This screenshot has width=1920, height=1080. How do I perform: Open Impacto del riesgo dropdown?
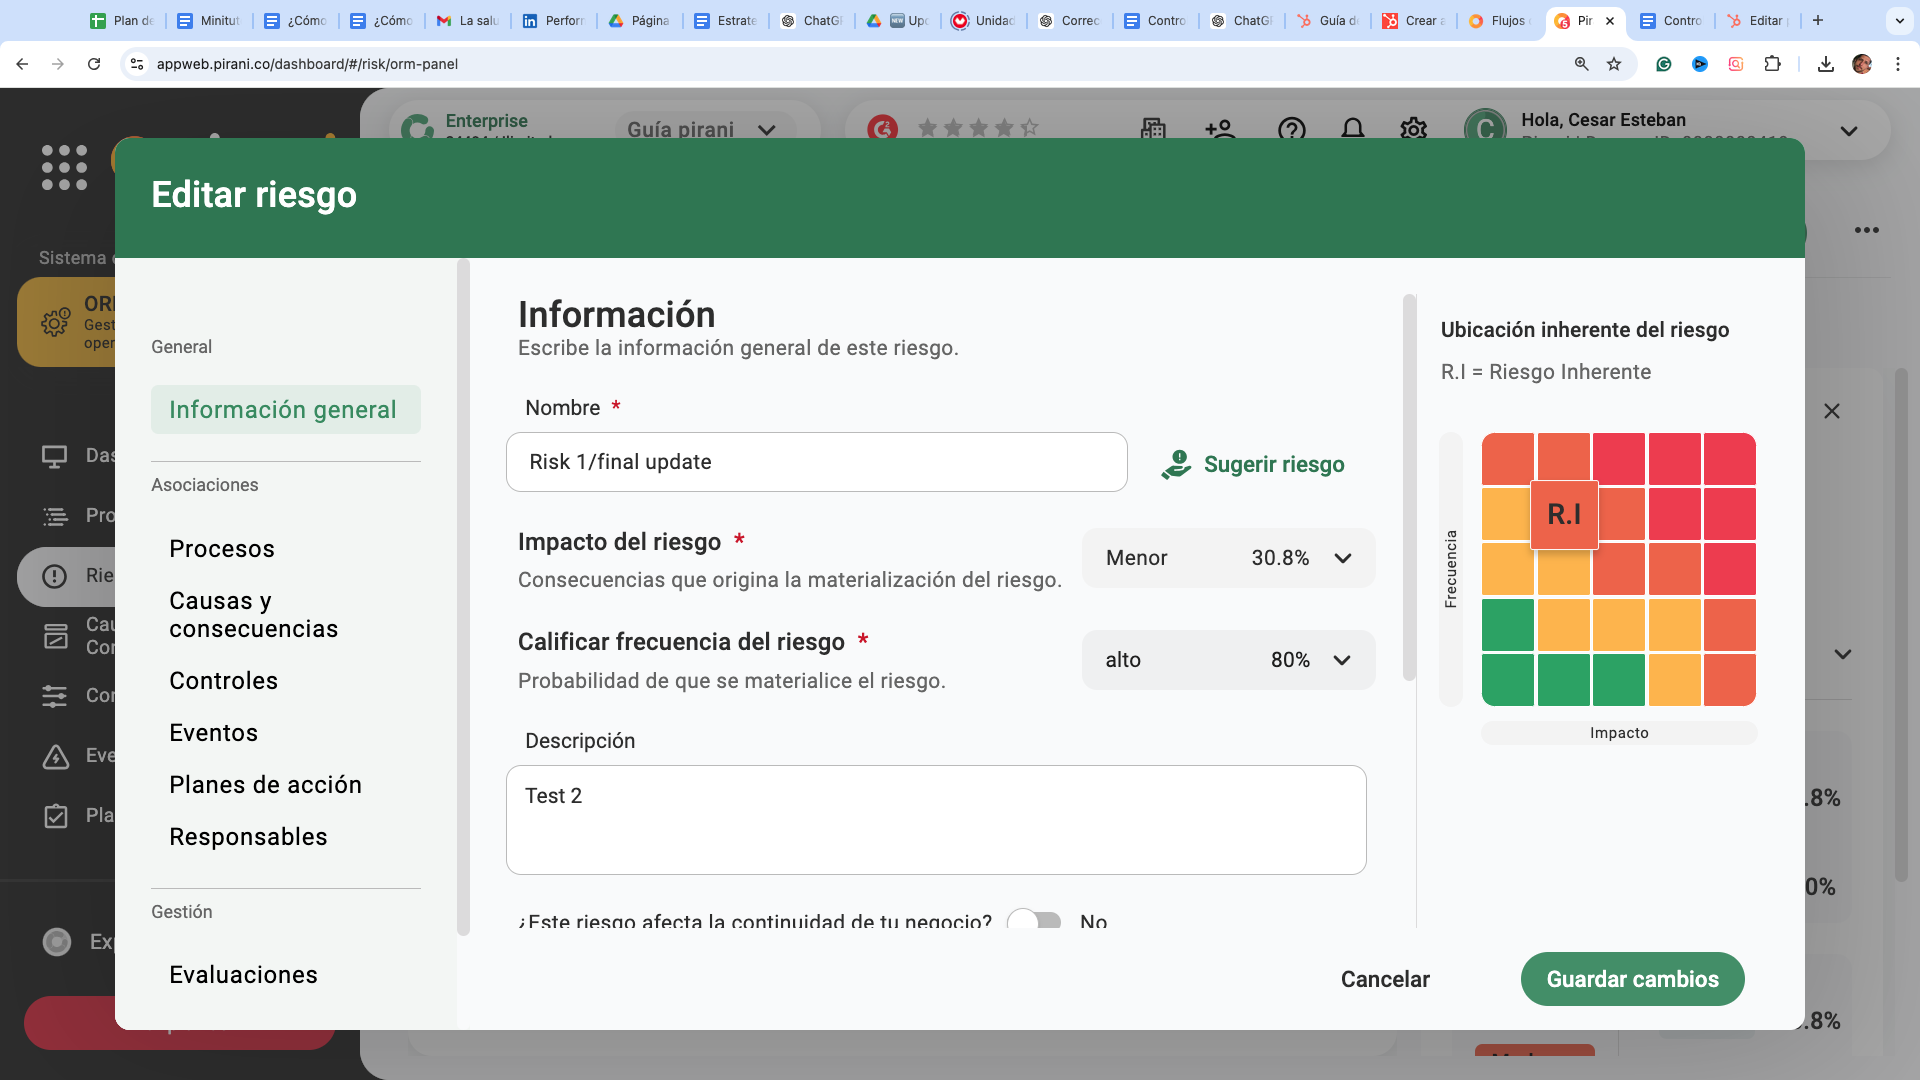pos(1228,558)
